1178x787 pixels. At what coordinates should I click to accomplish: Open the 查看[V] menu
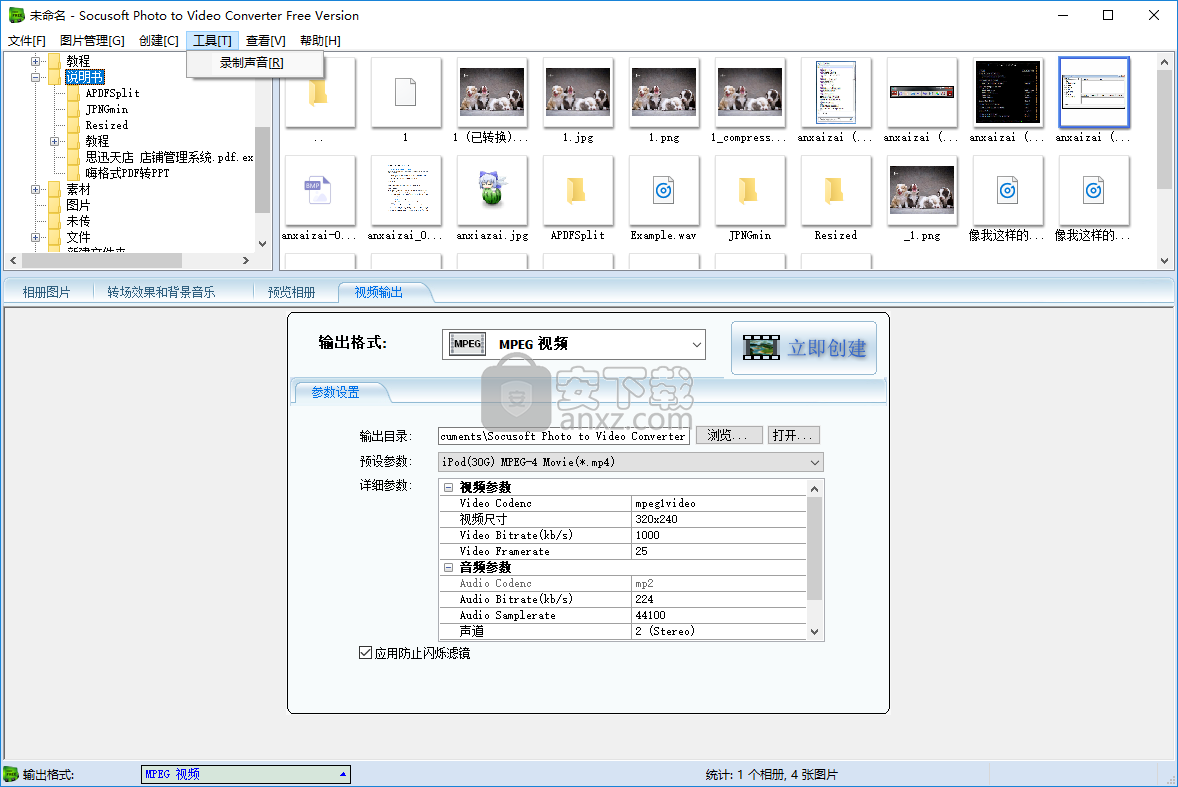pyautogui.click(x=265, y=41)
